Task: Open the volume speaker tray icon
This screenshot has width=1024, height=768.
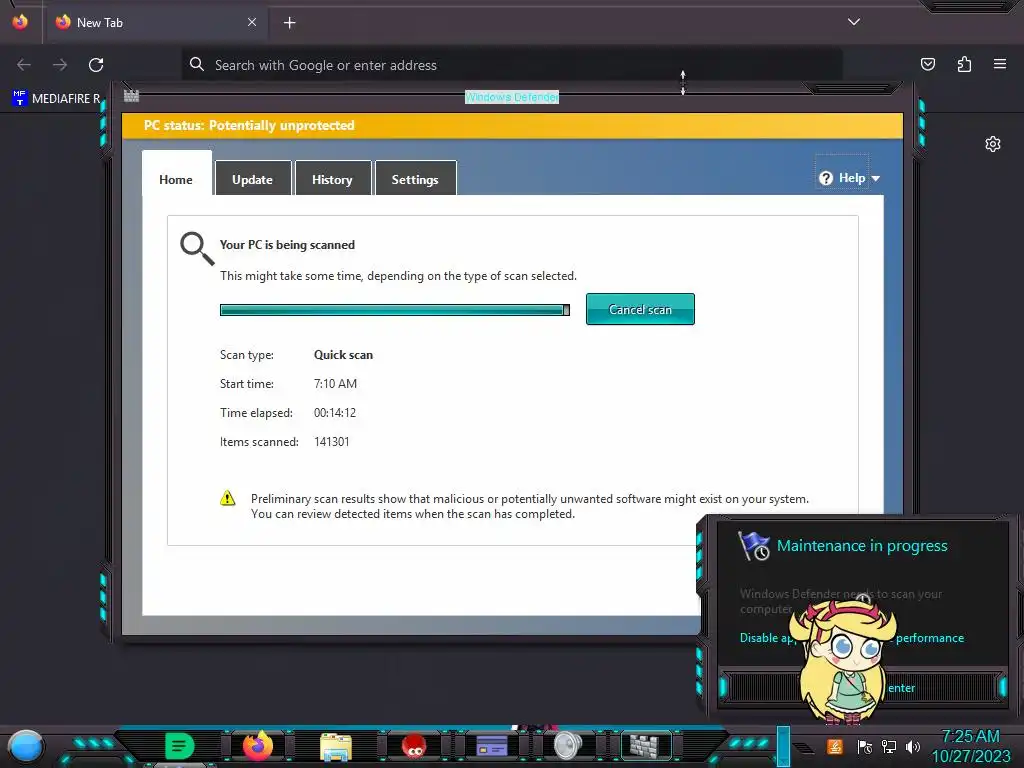Action: [912, 746]
